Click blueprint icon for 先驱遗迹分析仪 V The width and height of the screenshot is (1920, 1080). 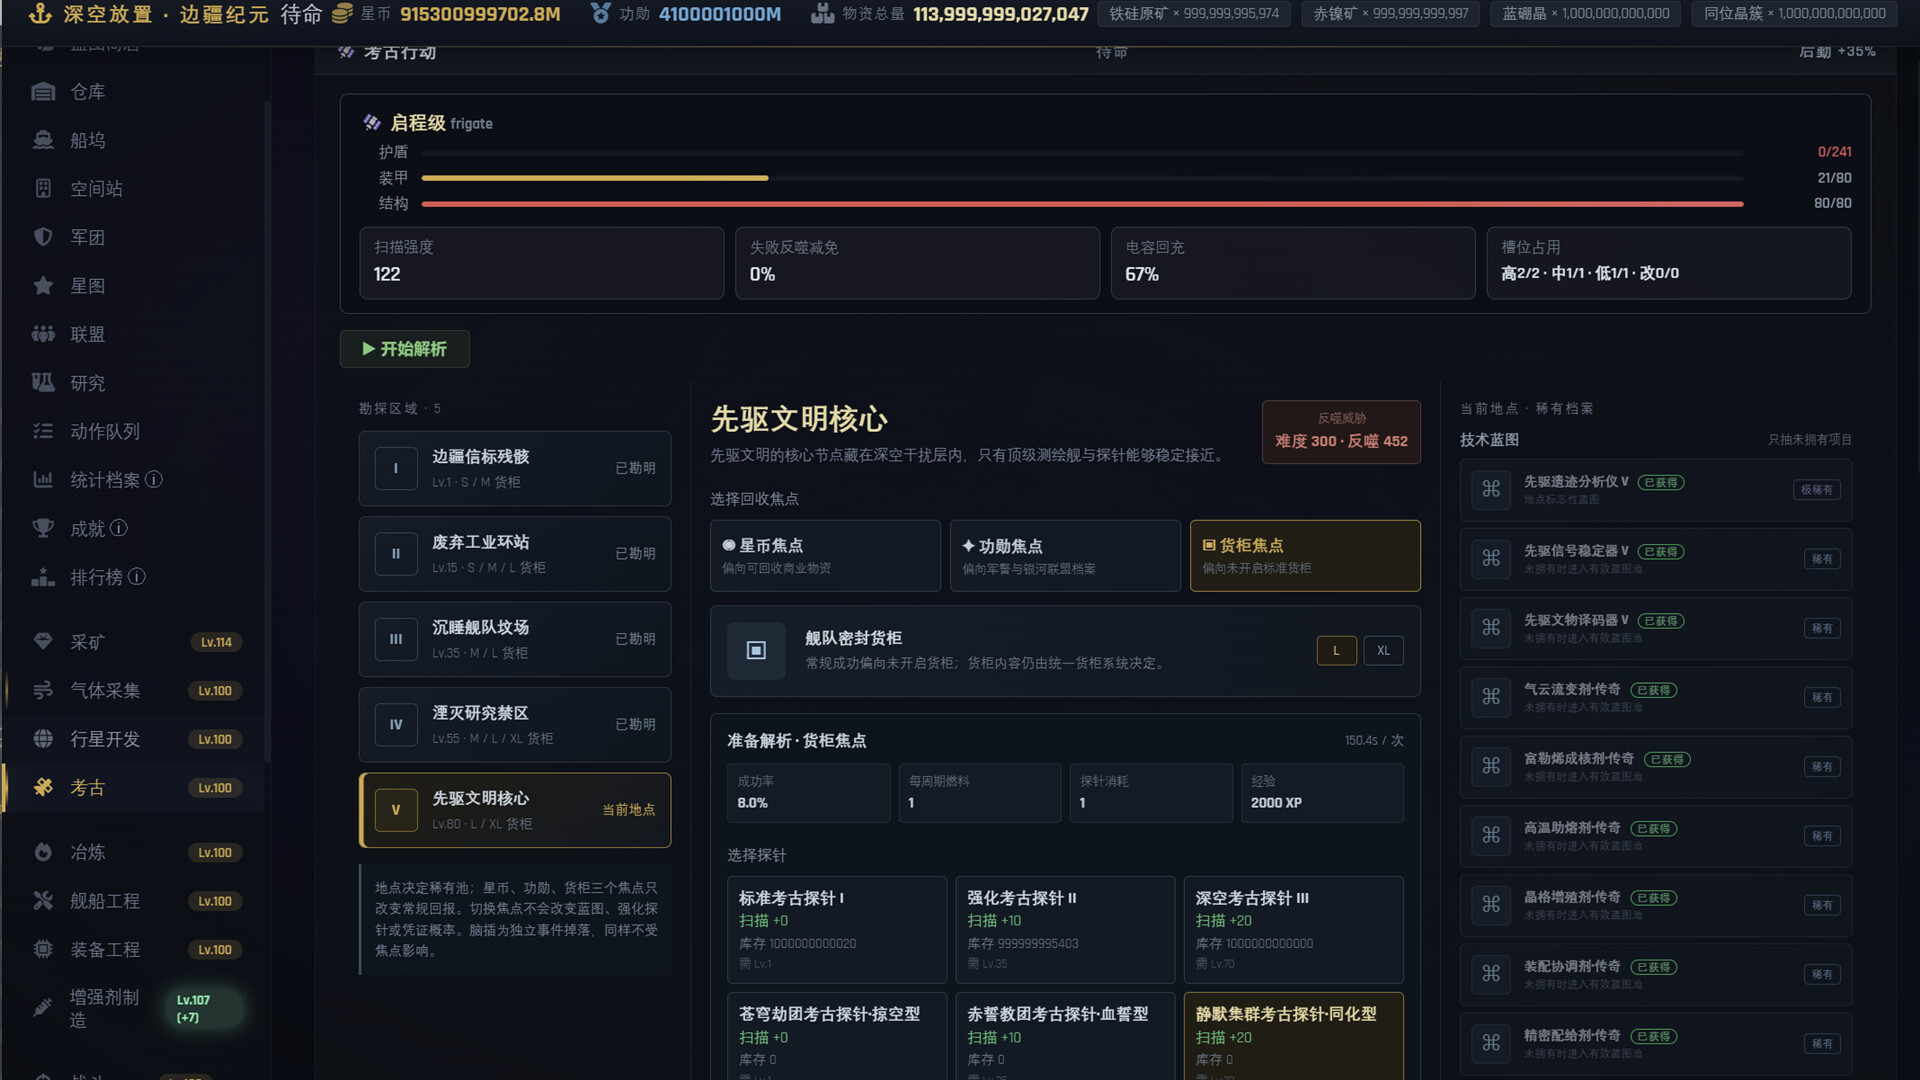click(x=1491, y=489)
